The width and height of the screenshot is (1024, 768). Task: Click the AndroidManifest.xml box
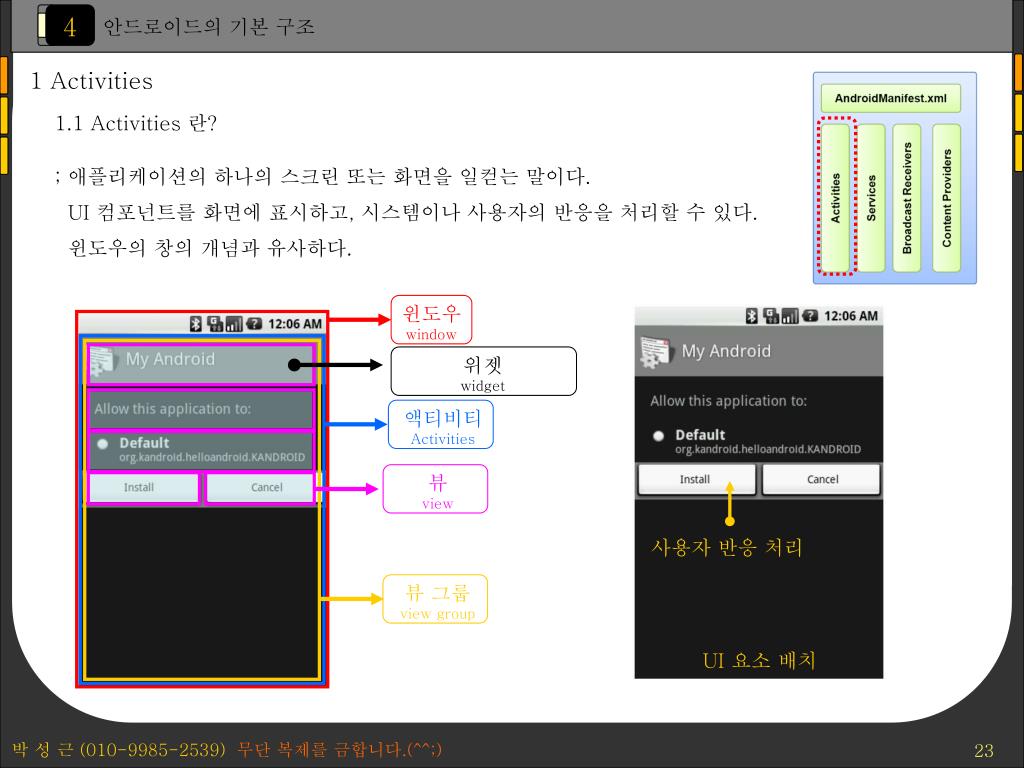(891, 99)
